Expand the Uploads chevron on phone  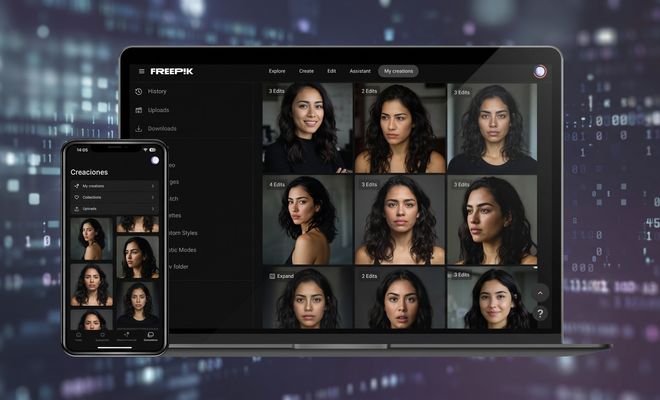153,208
